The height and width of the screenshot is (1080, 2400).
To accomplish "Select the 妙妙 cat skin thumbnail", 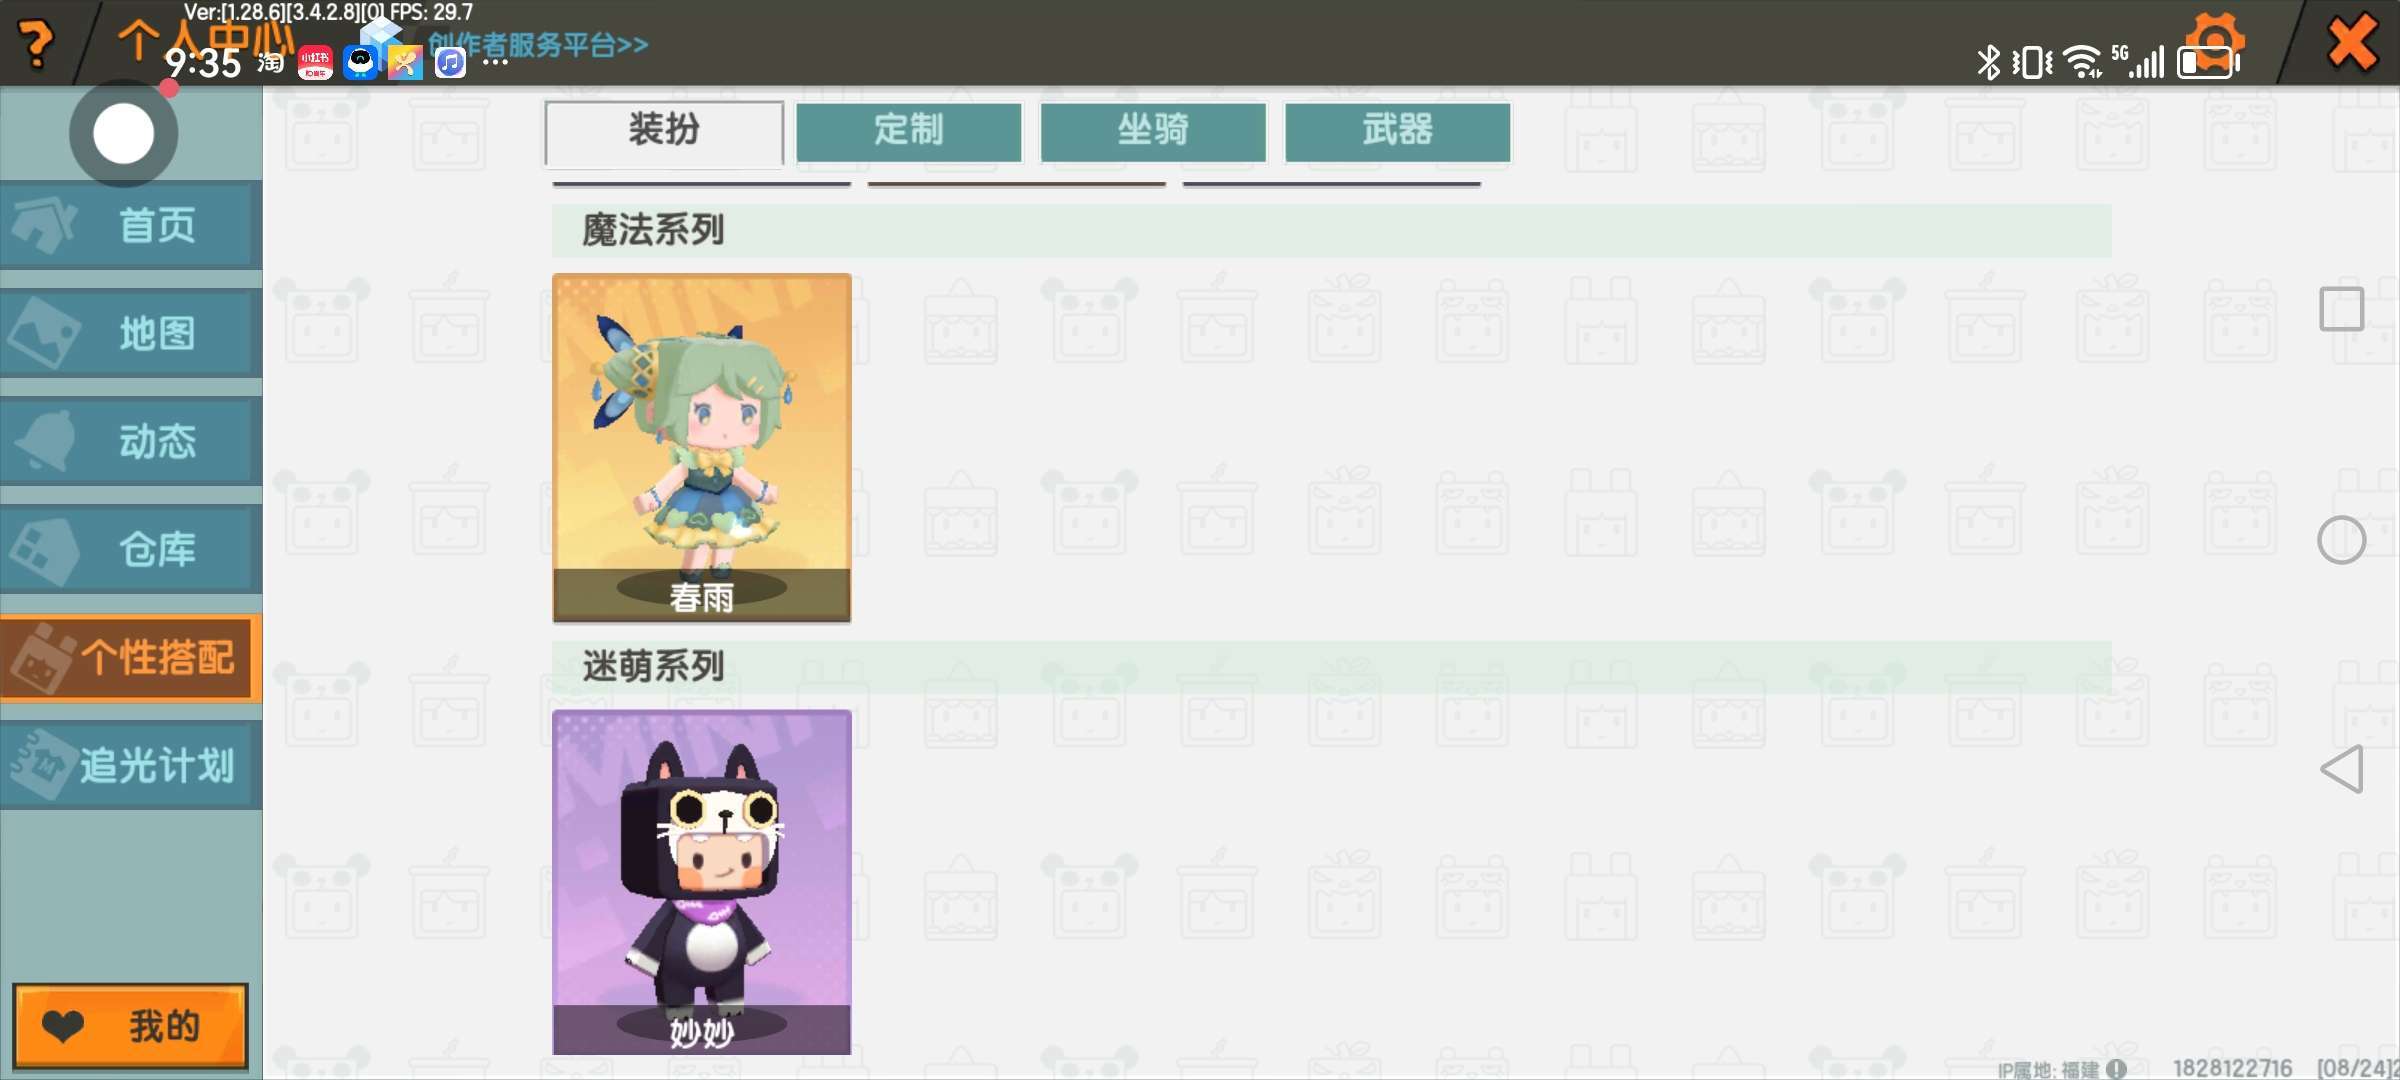I will point(702,882).
